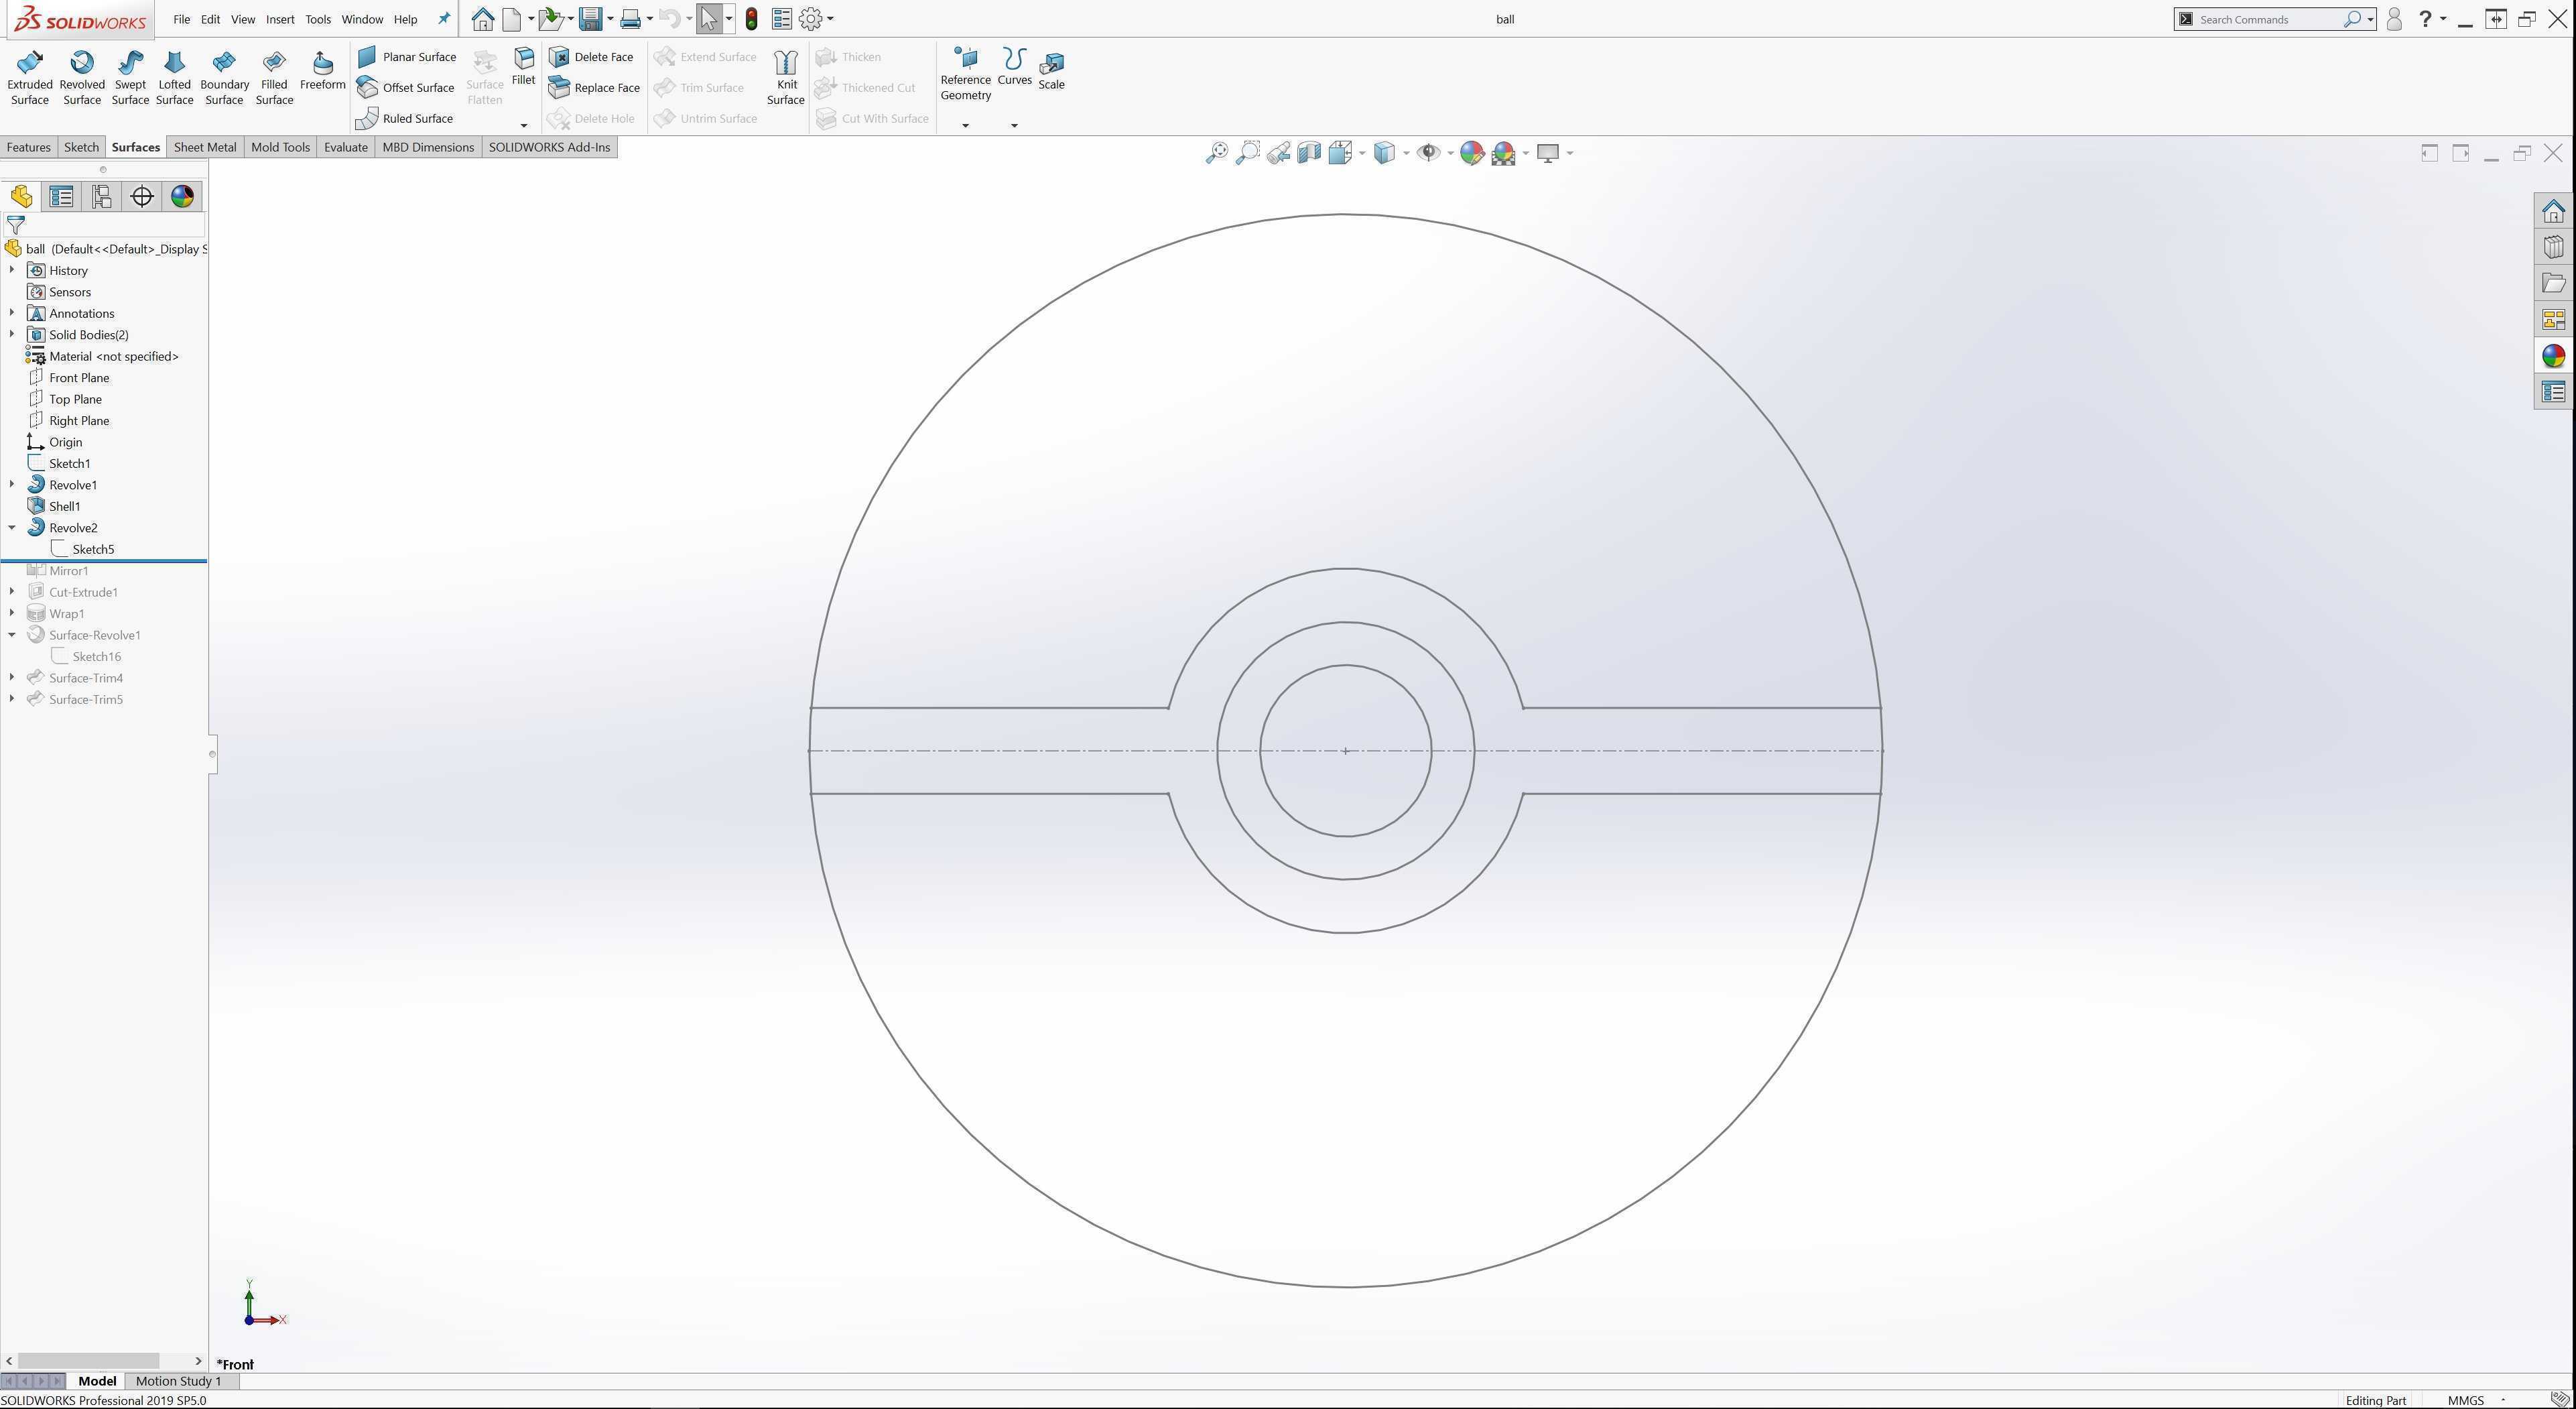Click the Section View icon

[1309, 153]
